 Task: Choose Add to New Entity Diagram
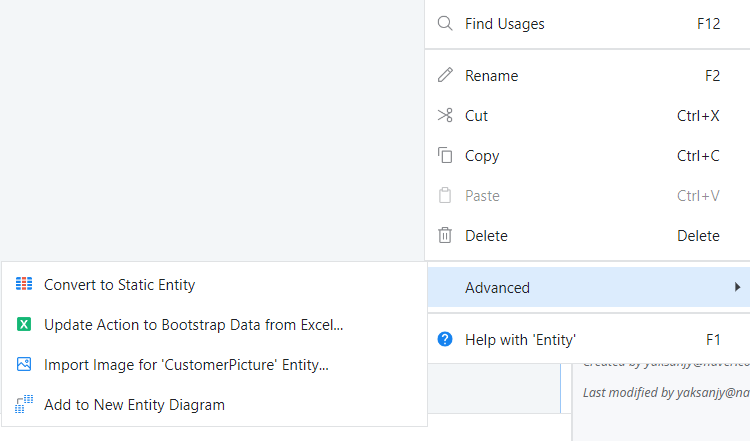pos(134,405)
